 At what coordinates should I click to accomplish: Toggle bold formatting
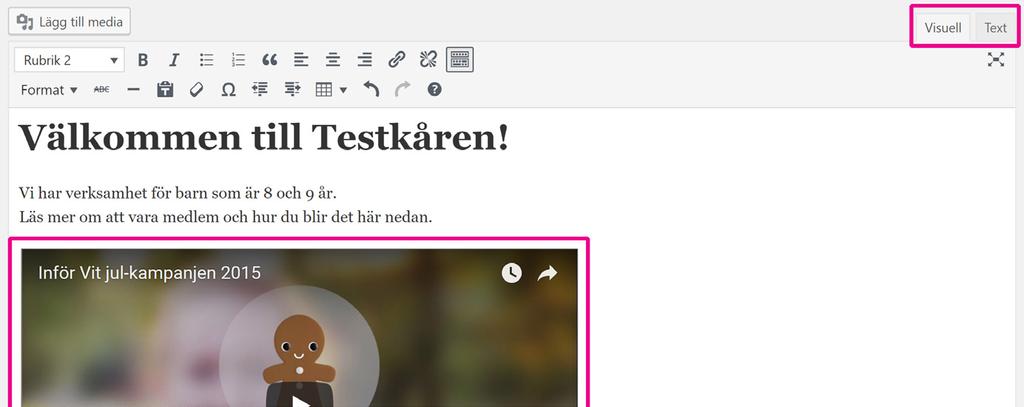[x=143, y=60]
